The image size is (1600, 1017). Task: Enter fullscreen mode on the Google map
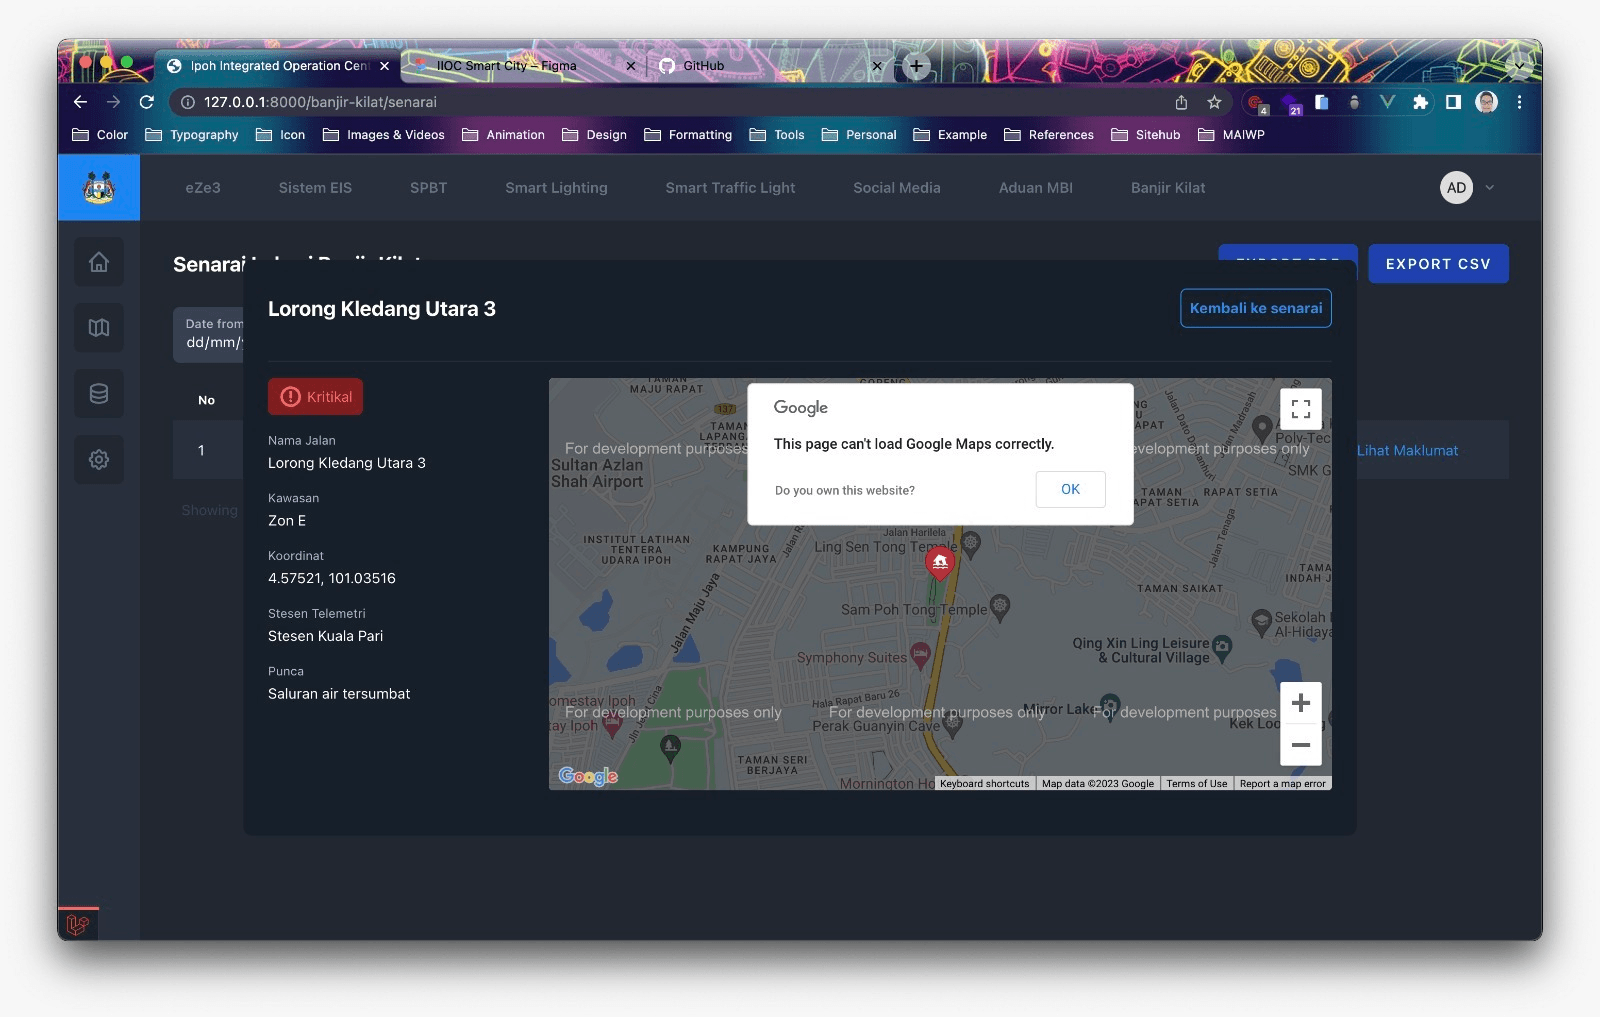pos(1301,408)
